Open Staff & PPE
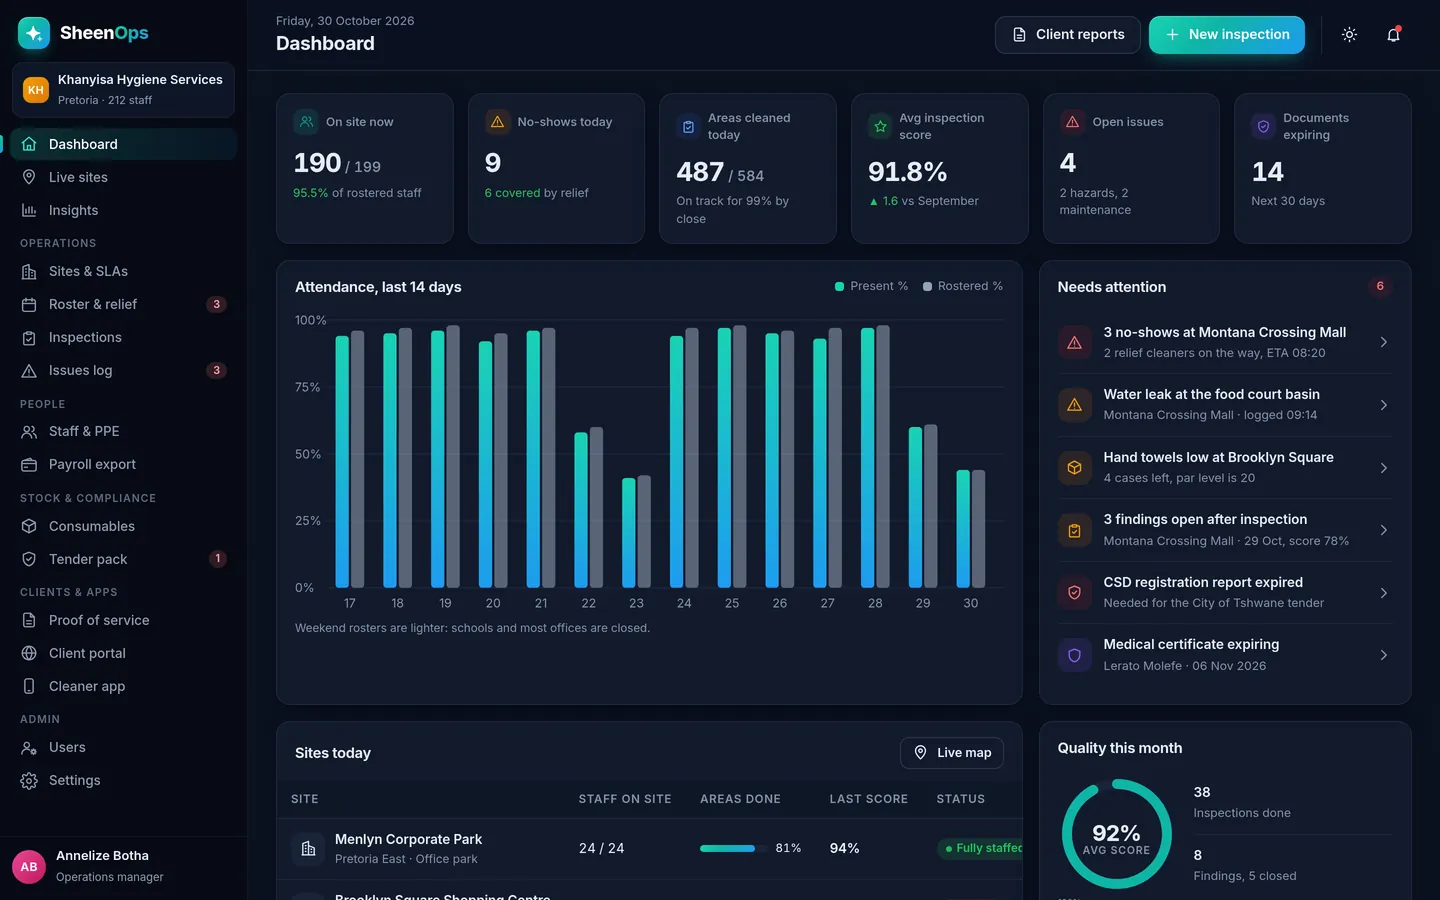 (123, 431)
